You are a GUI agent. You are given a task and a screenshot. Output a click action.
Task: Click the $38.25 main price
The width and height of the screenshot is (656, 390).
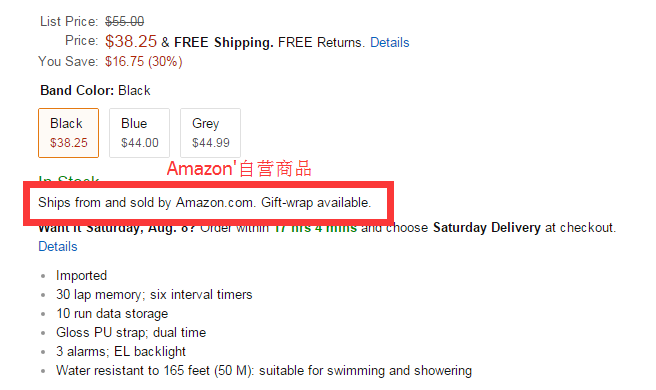[131, 41]
